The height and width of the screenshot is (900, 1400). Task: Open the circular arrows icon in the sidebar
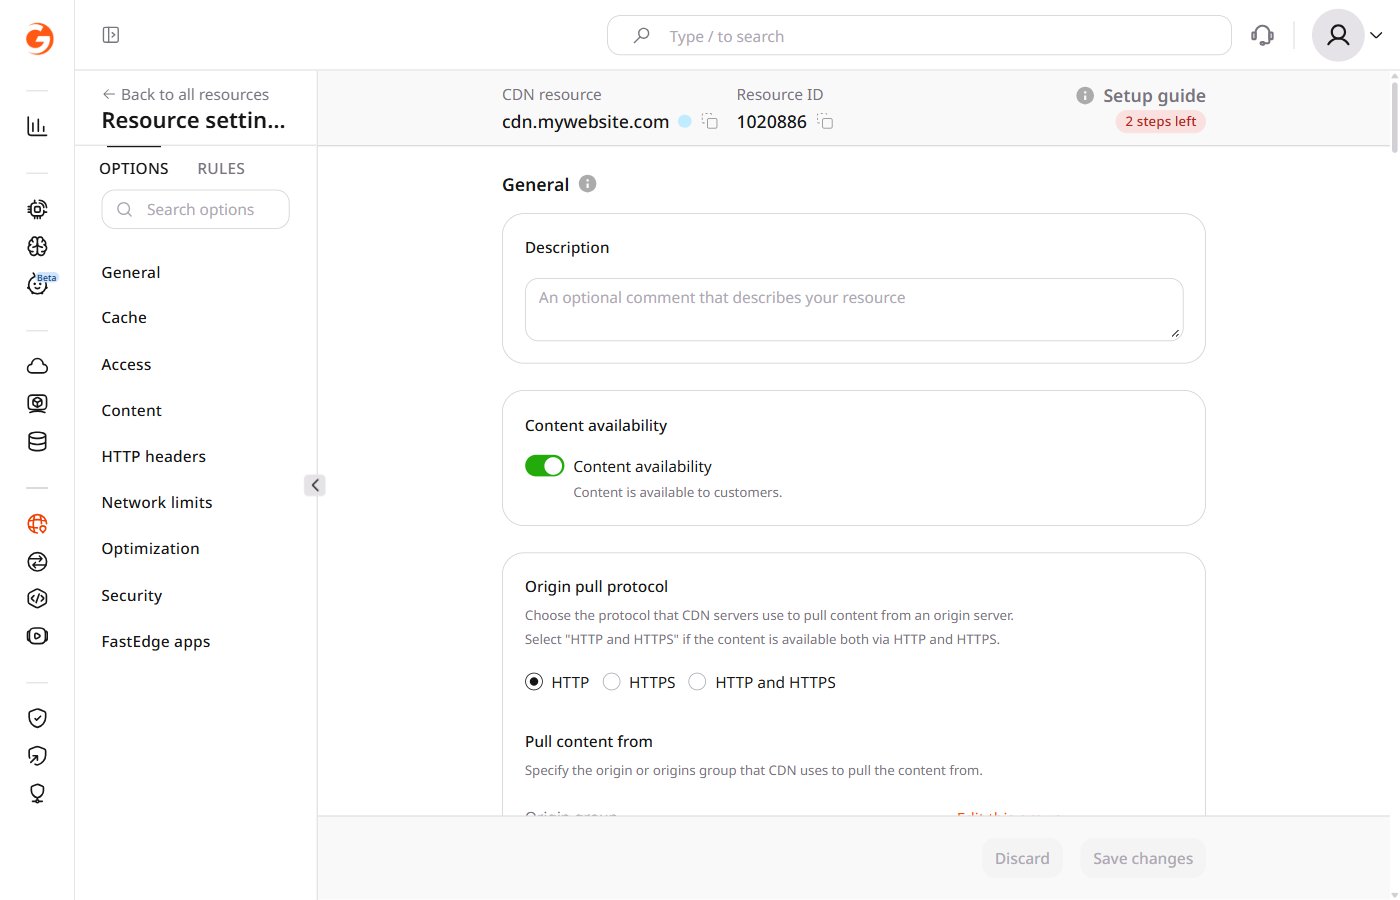(x=37, y=561)
